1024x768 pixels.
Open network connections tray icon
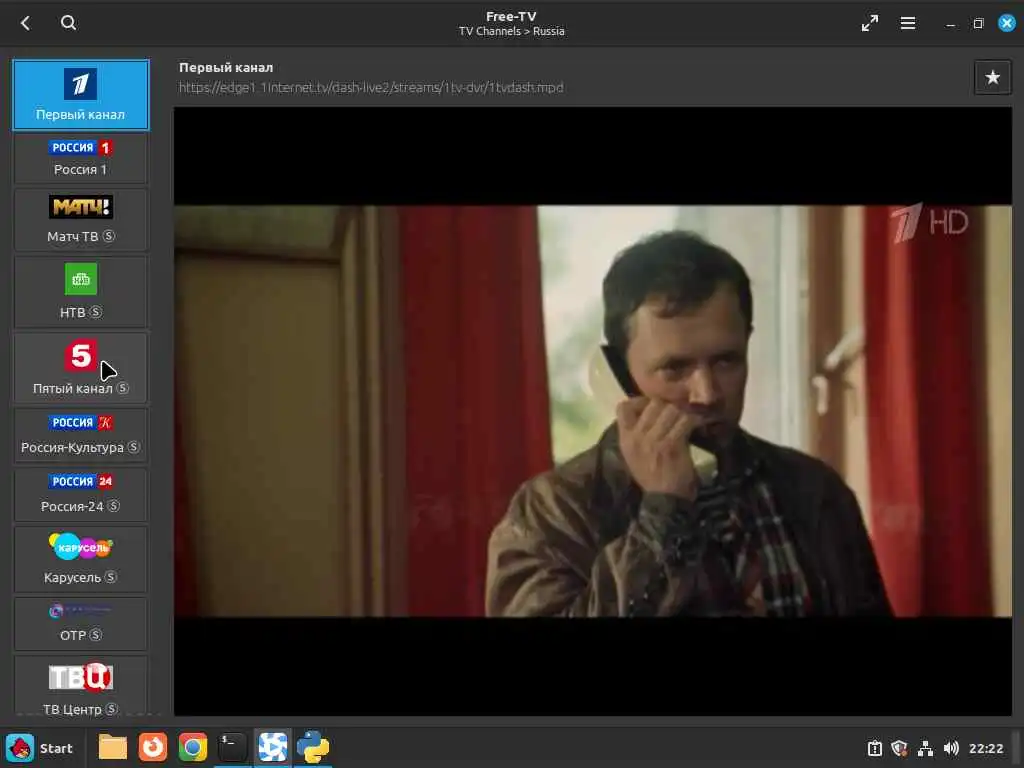pos(925,748)
